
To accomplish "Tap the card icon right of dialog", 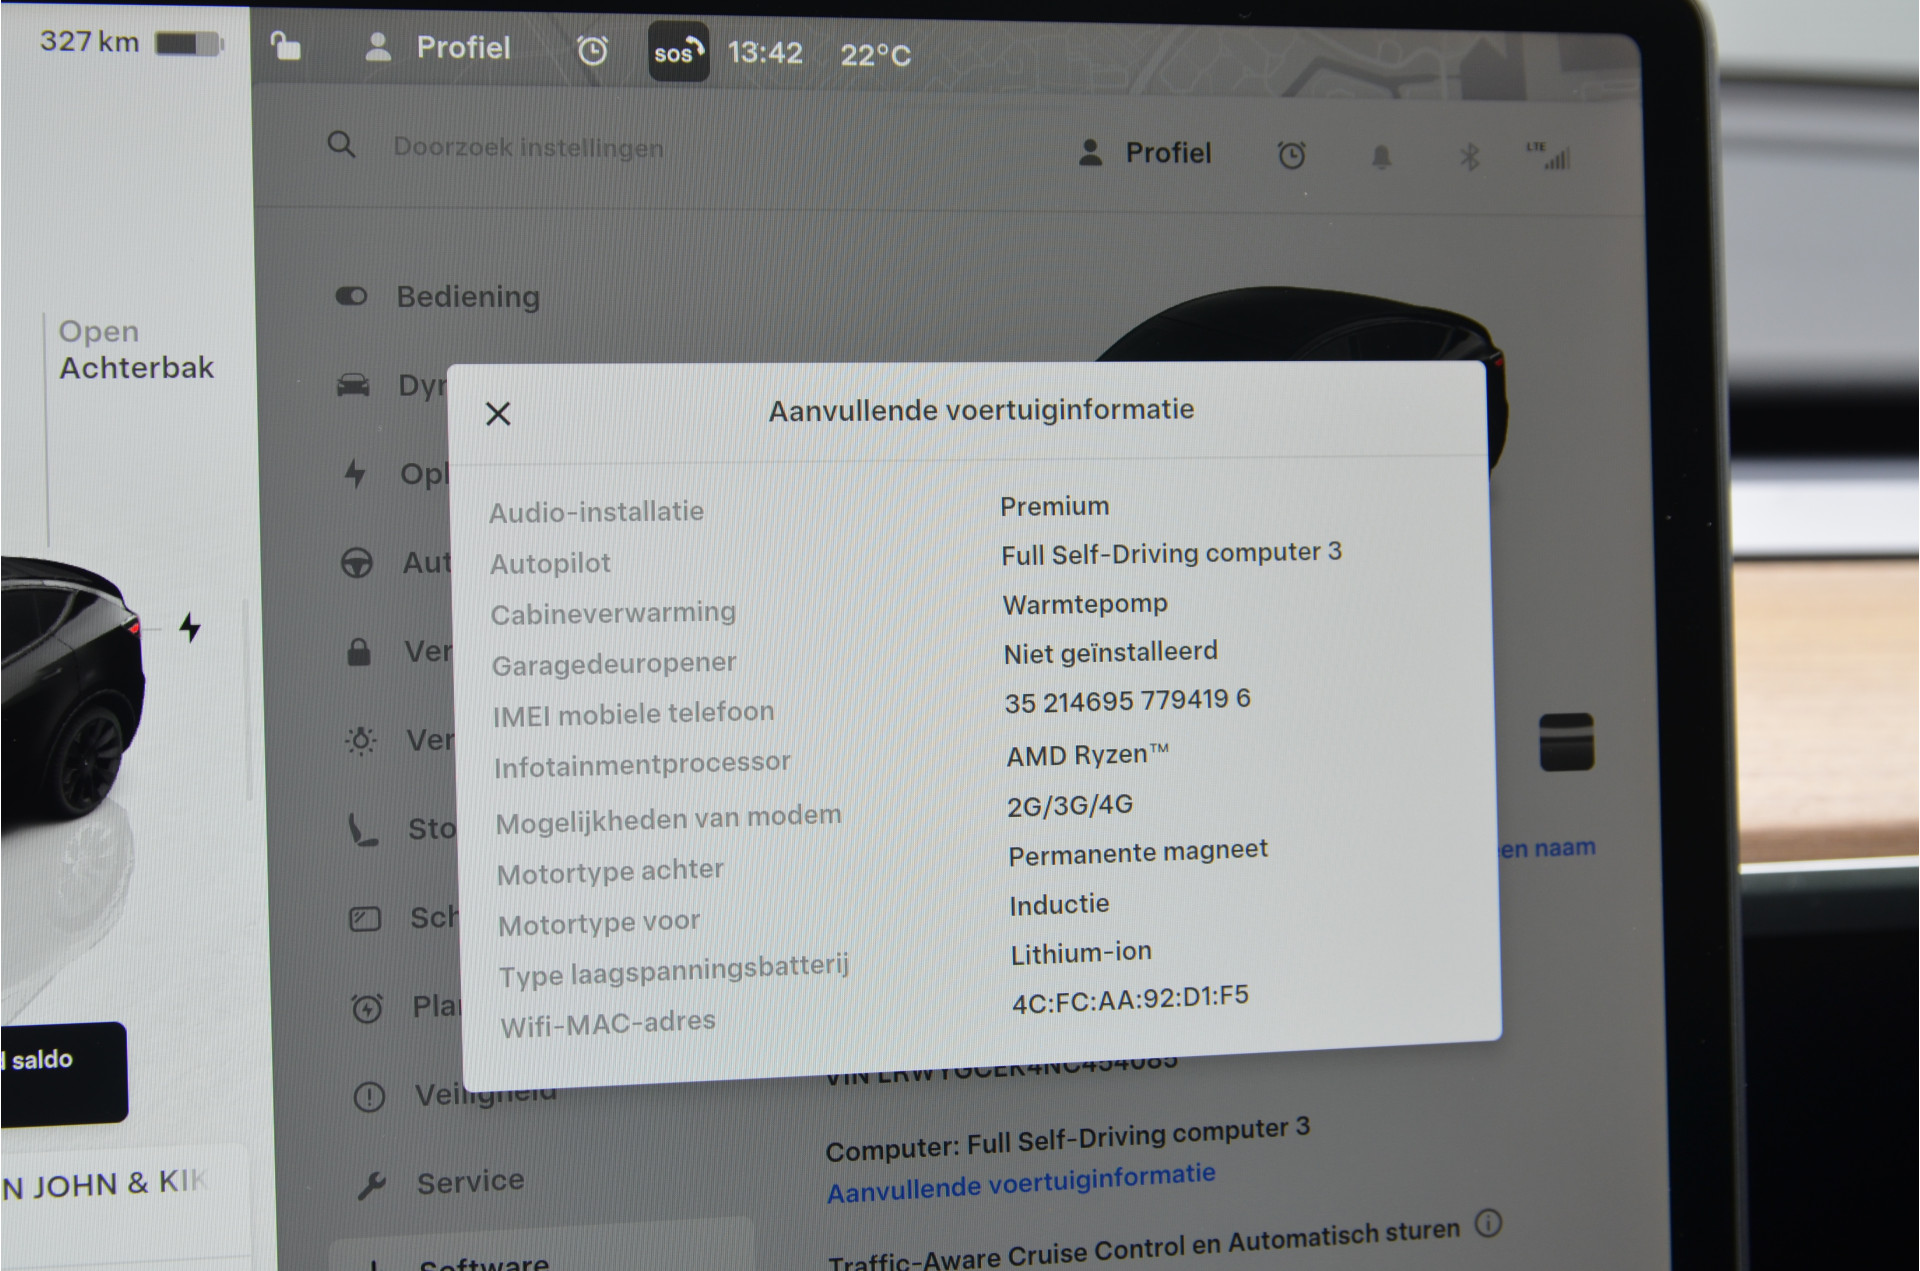I will 1566,742.
